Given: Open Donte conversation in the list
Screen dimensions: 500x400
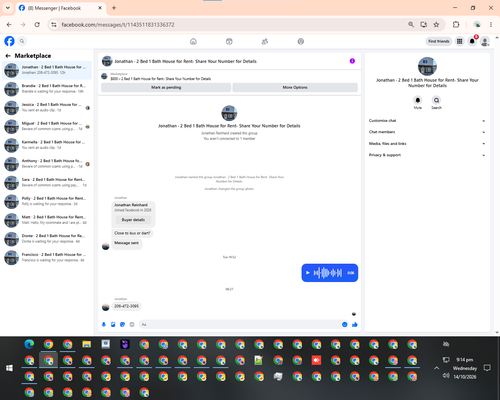Looking at the screenshot, I should [47, 238].
